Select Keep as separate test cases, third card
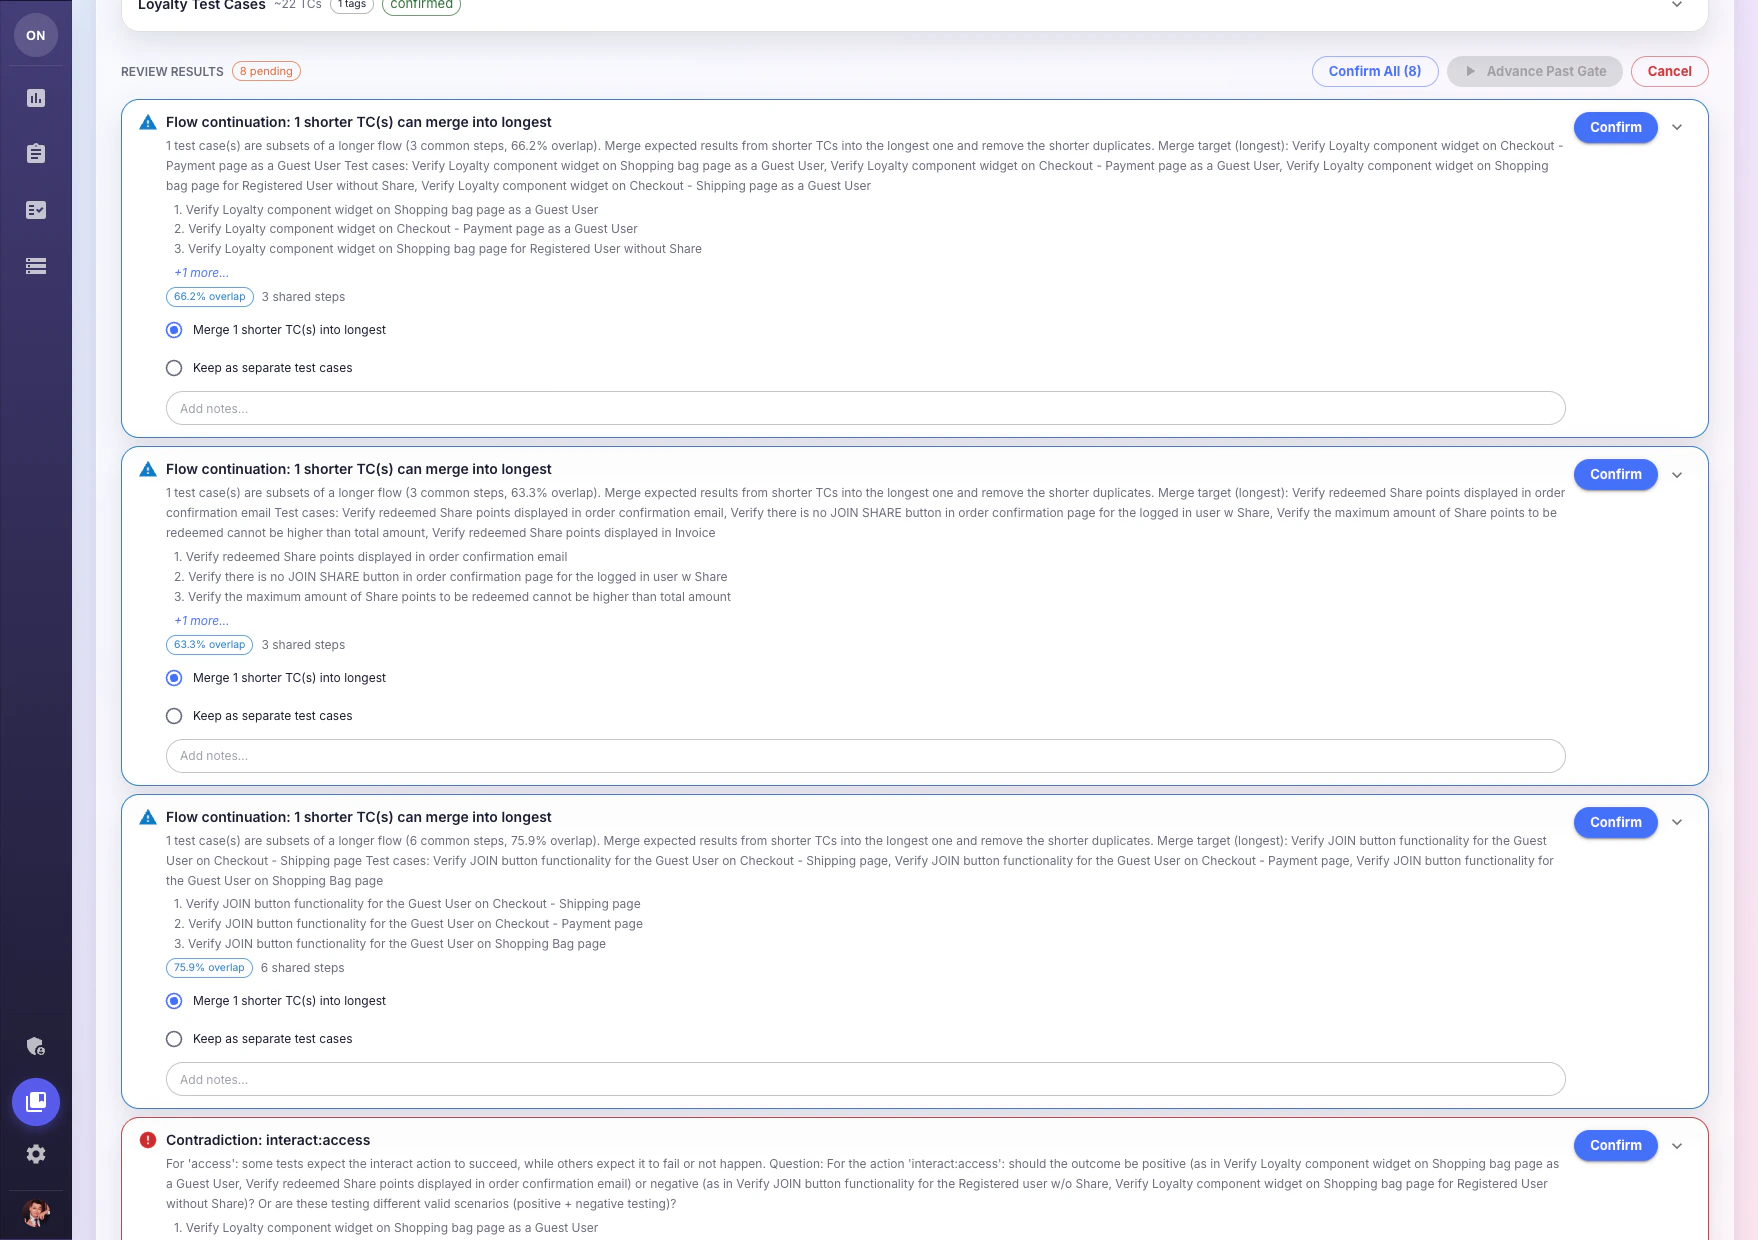This screenshot has height=1240, width=1758. [174, 1039]
